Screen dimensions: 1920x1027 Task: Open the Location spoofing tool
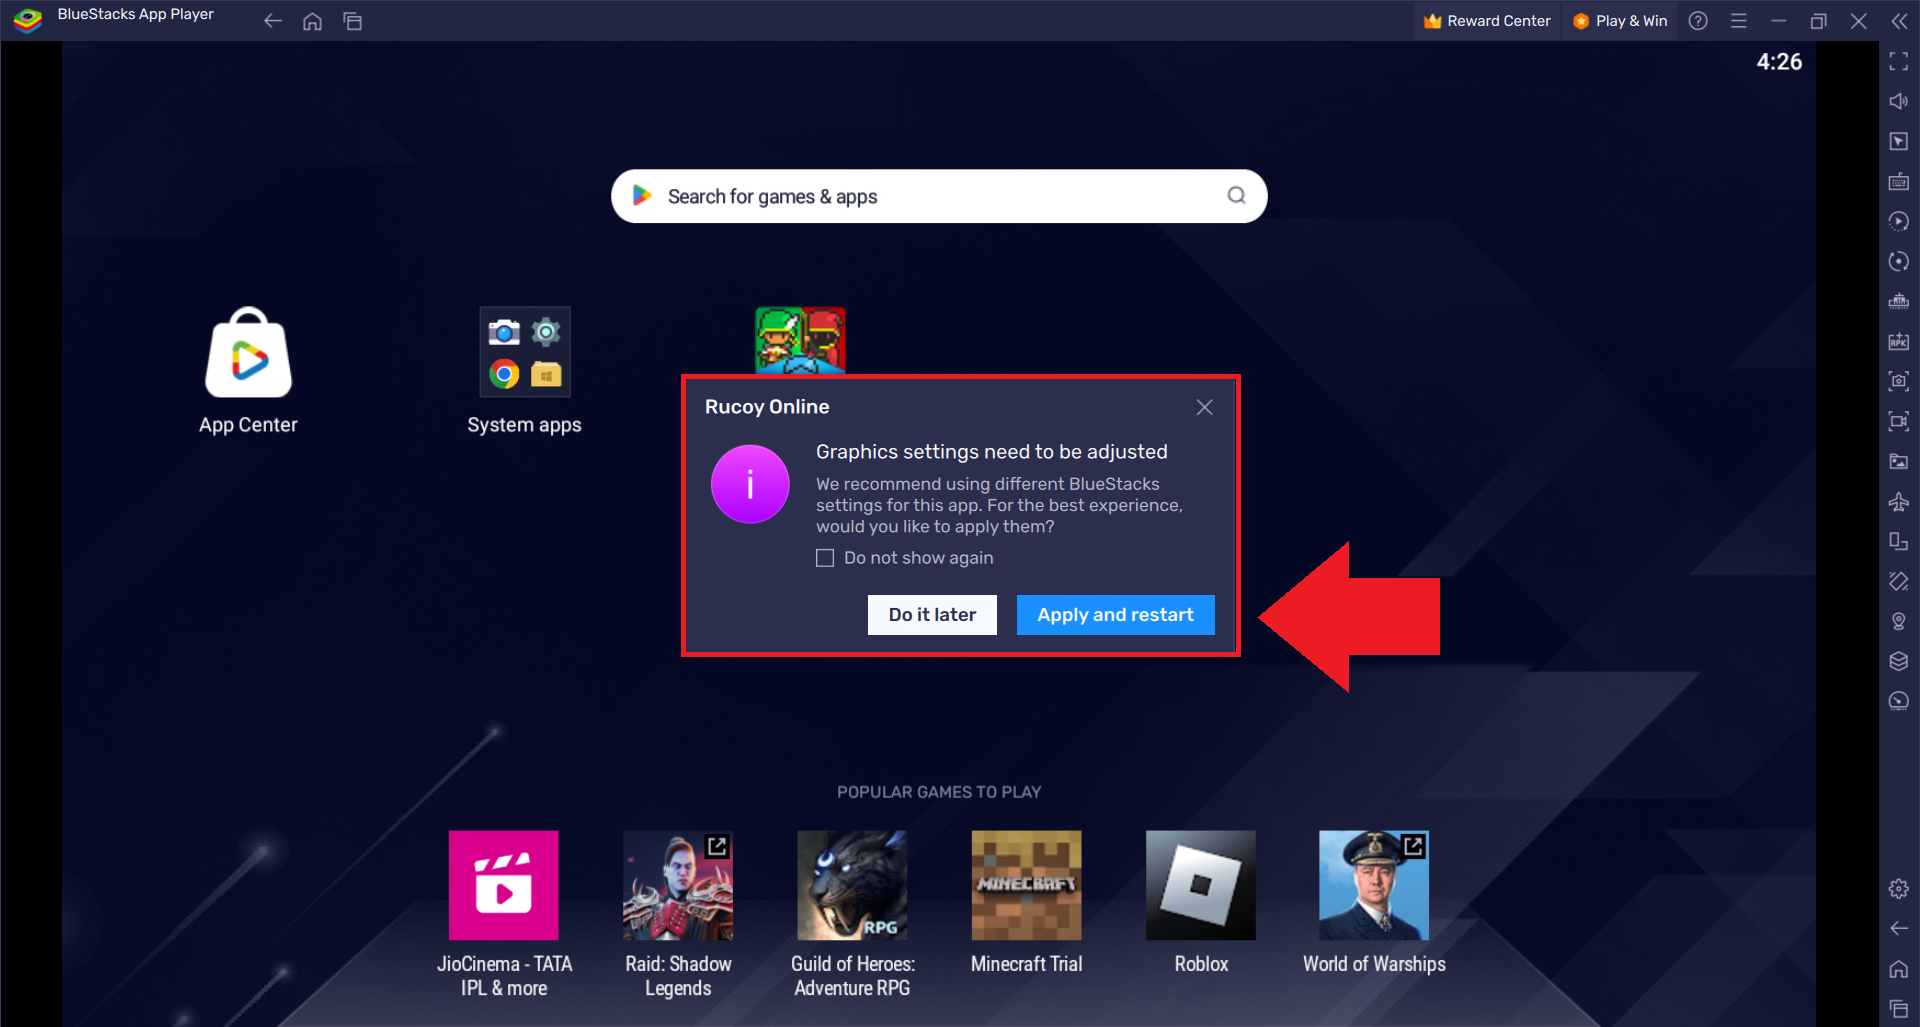click(x=1898, y=621)
